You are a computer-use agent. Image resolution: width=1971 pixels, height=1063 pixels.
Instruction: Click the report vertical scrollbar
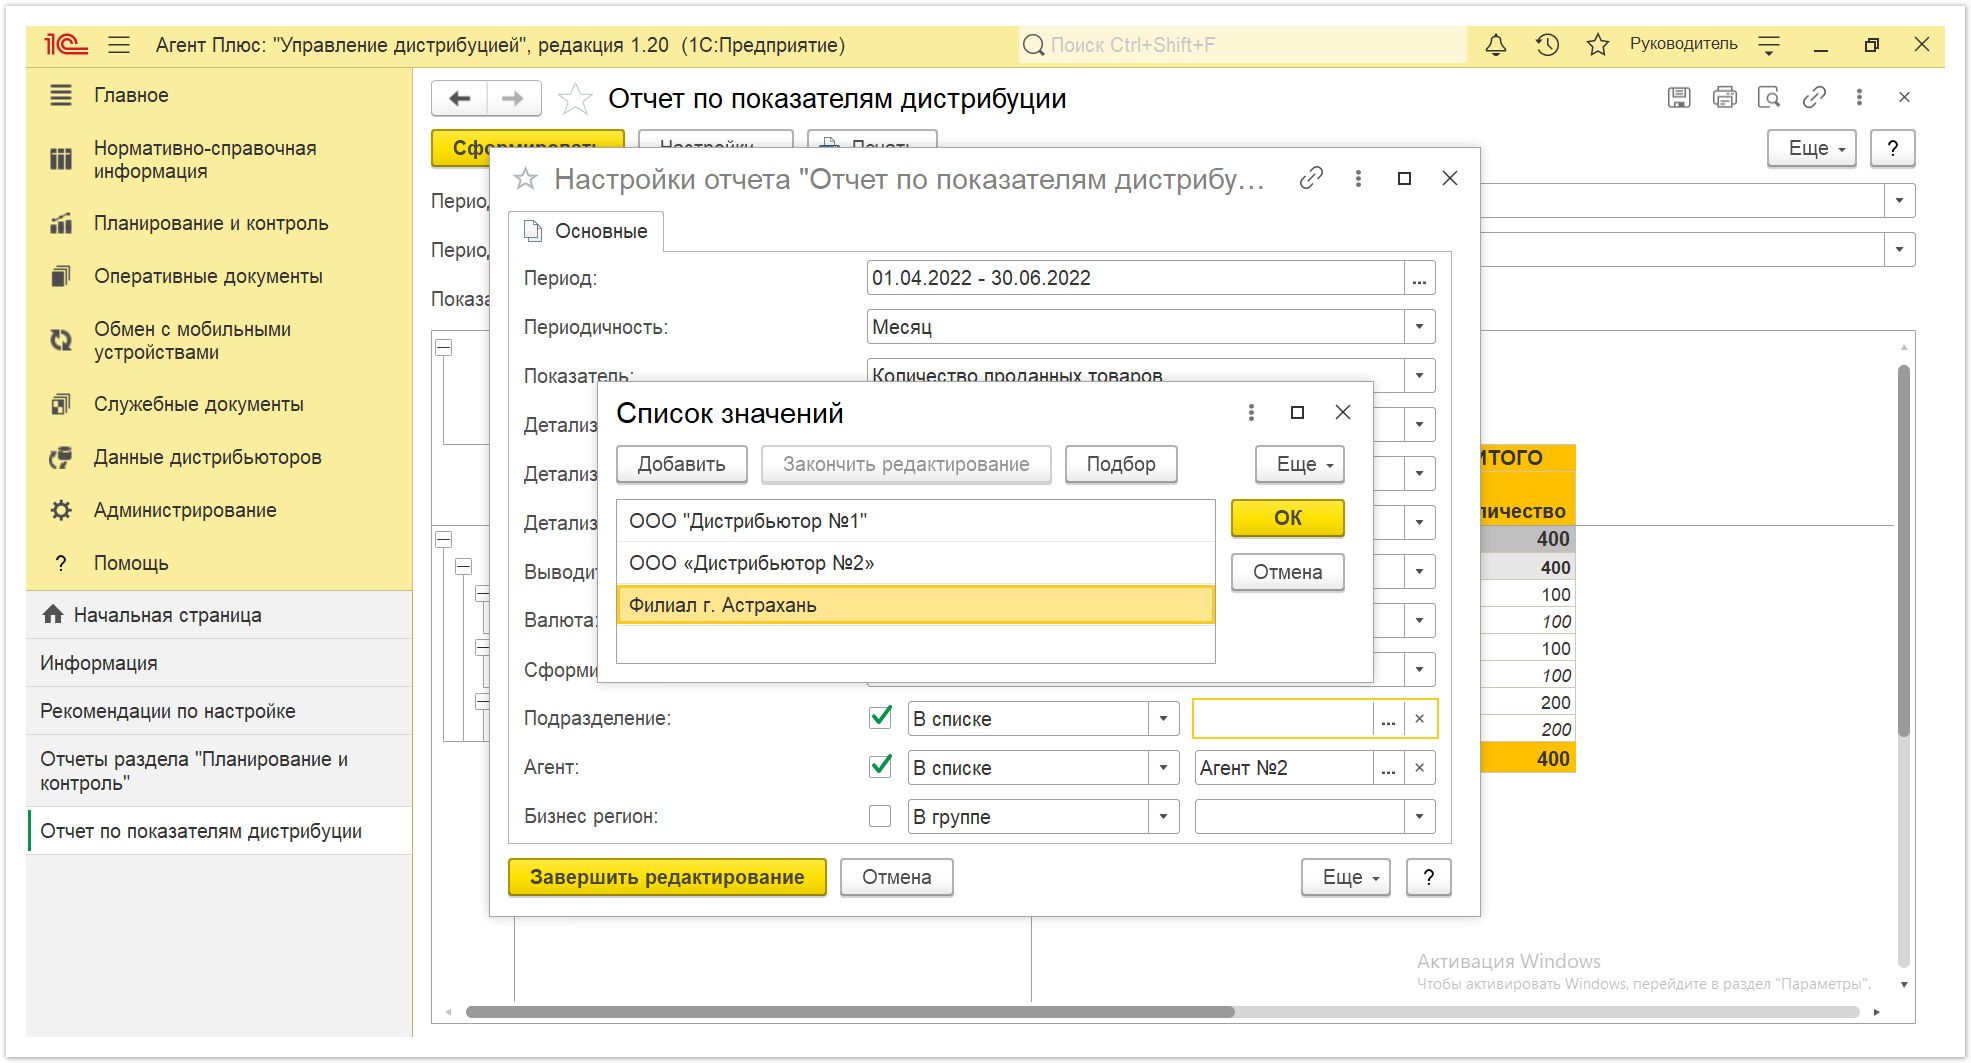tap(1904, 550)
